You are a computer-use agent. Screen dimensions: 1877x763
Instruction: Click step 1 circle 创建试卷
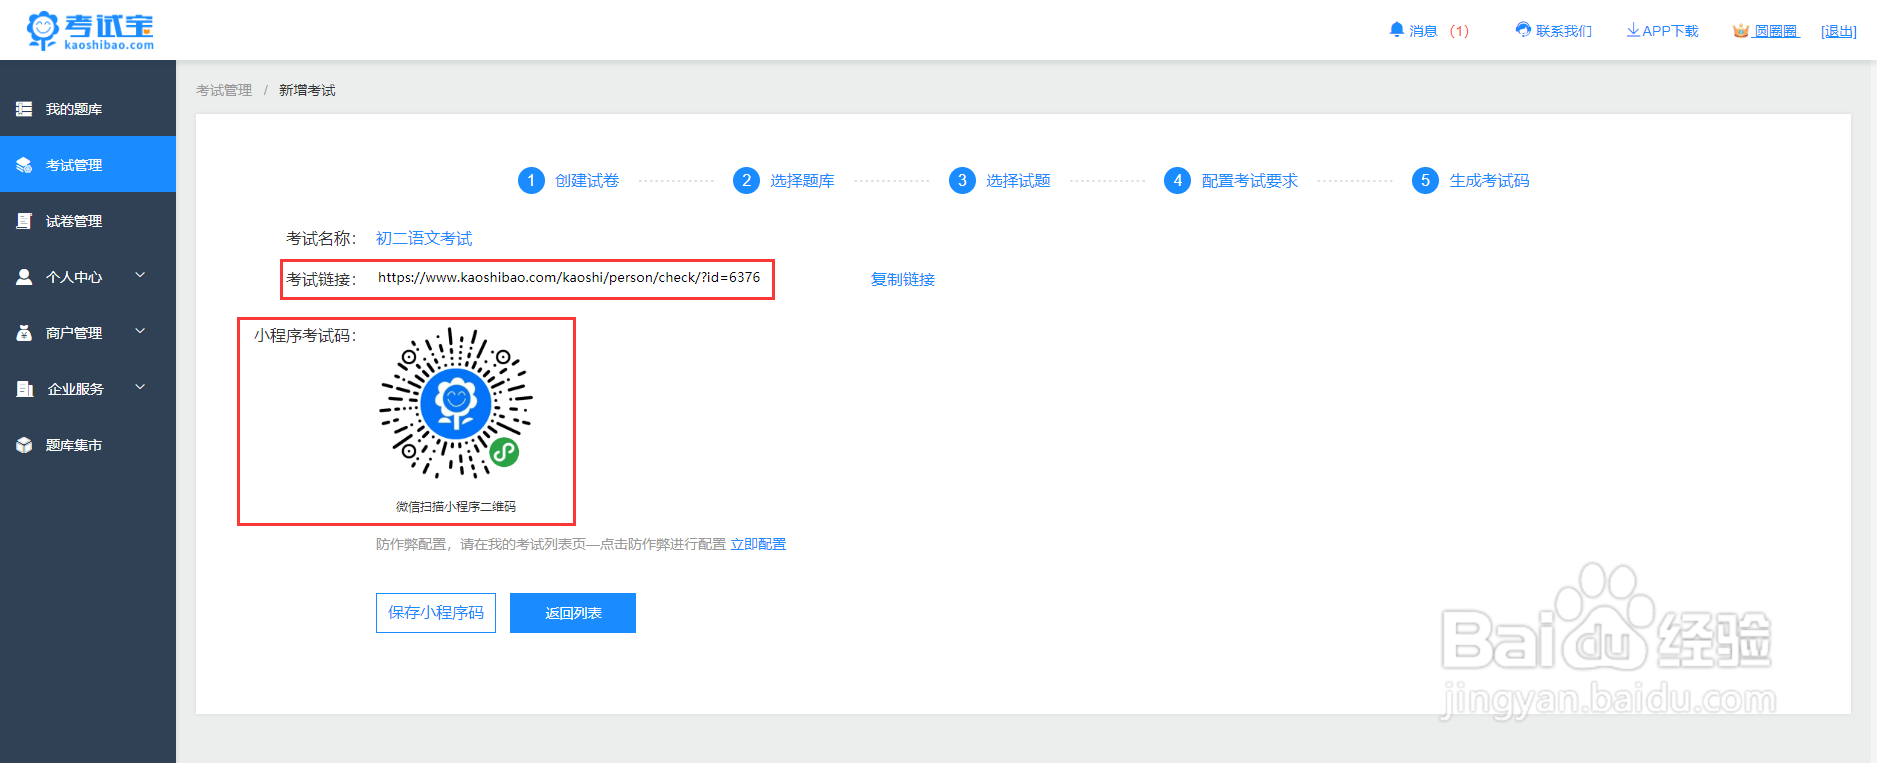531,180
